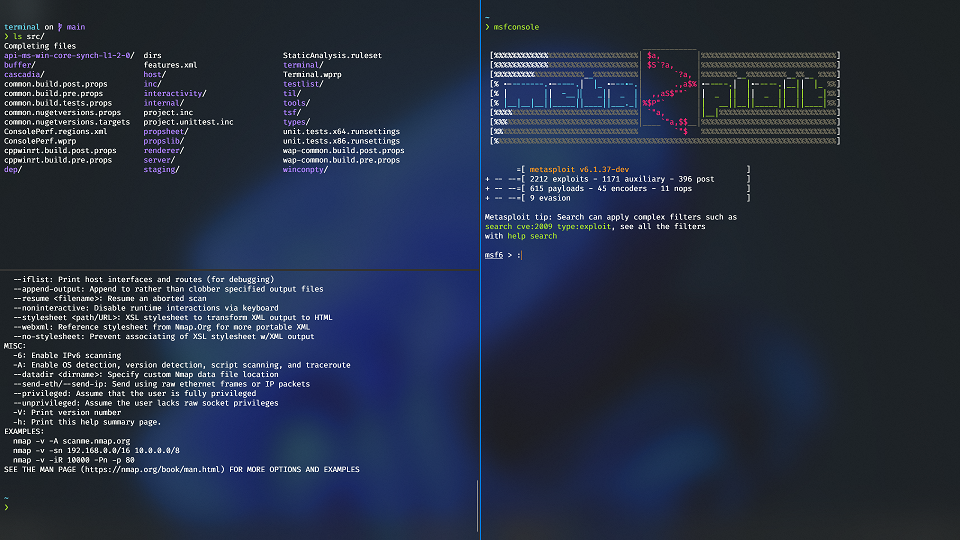
Task: Click unit.tests.x64.runsettings file name
Action: point(341,132)
